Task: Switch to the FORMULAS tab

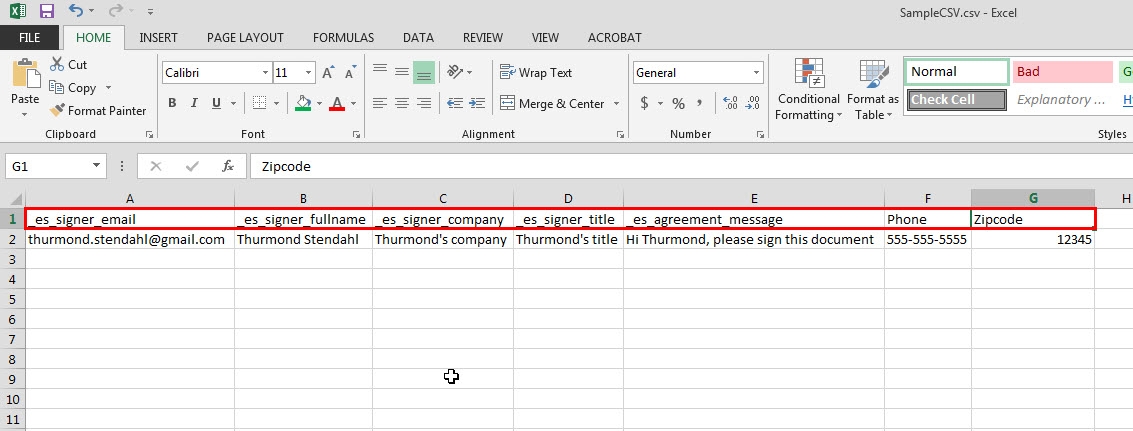Action: [343, 38]
